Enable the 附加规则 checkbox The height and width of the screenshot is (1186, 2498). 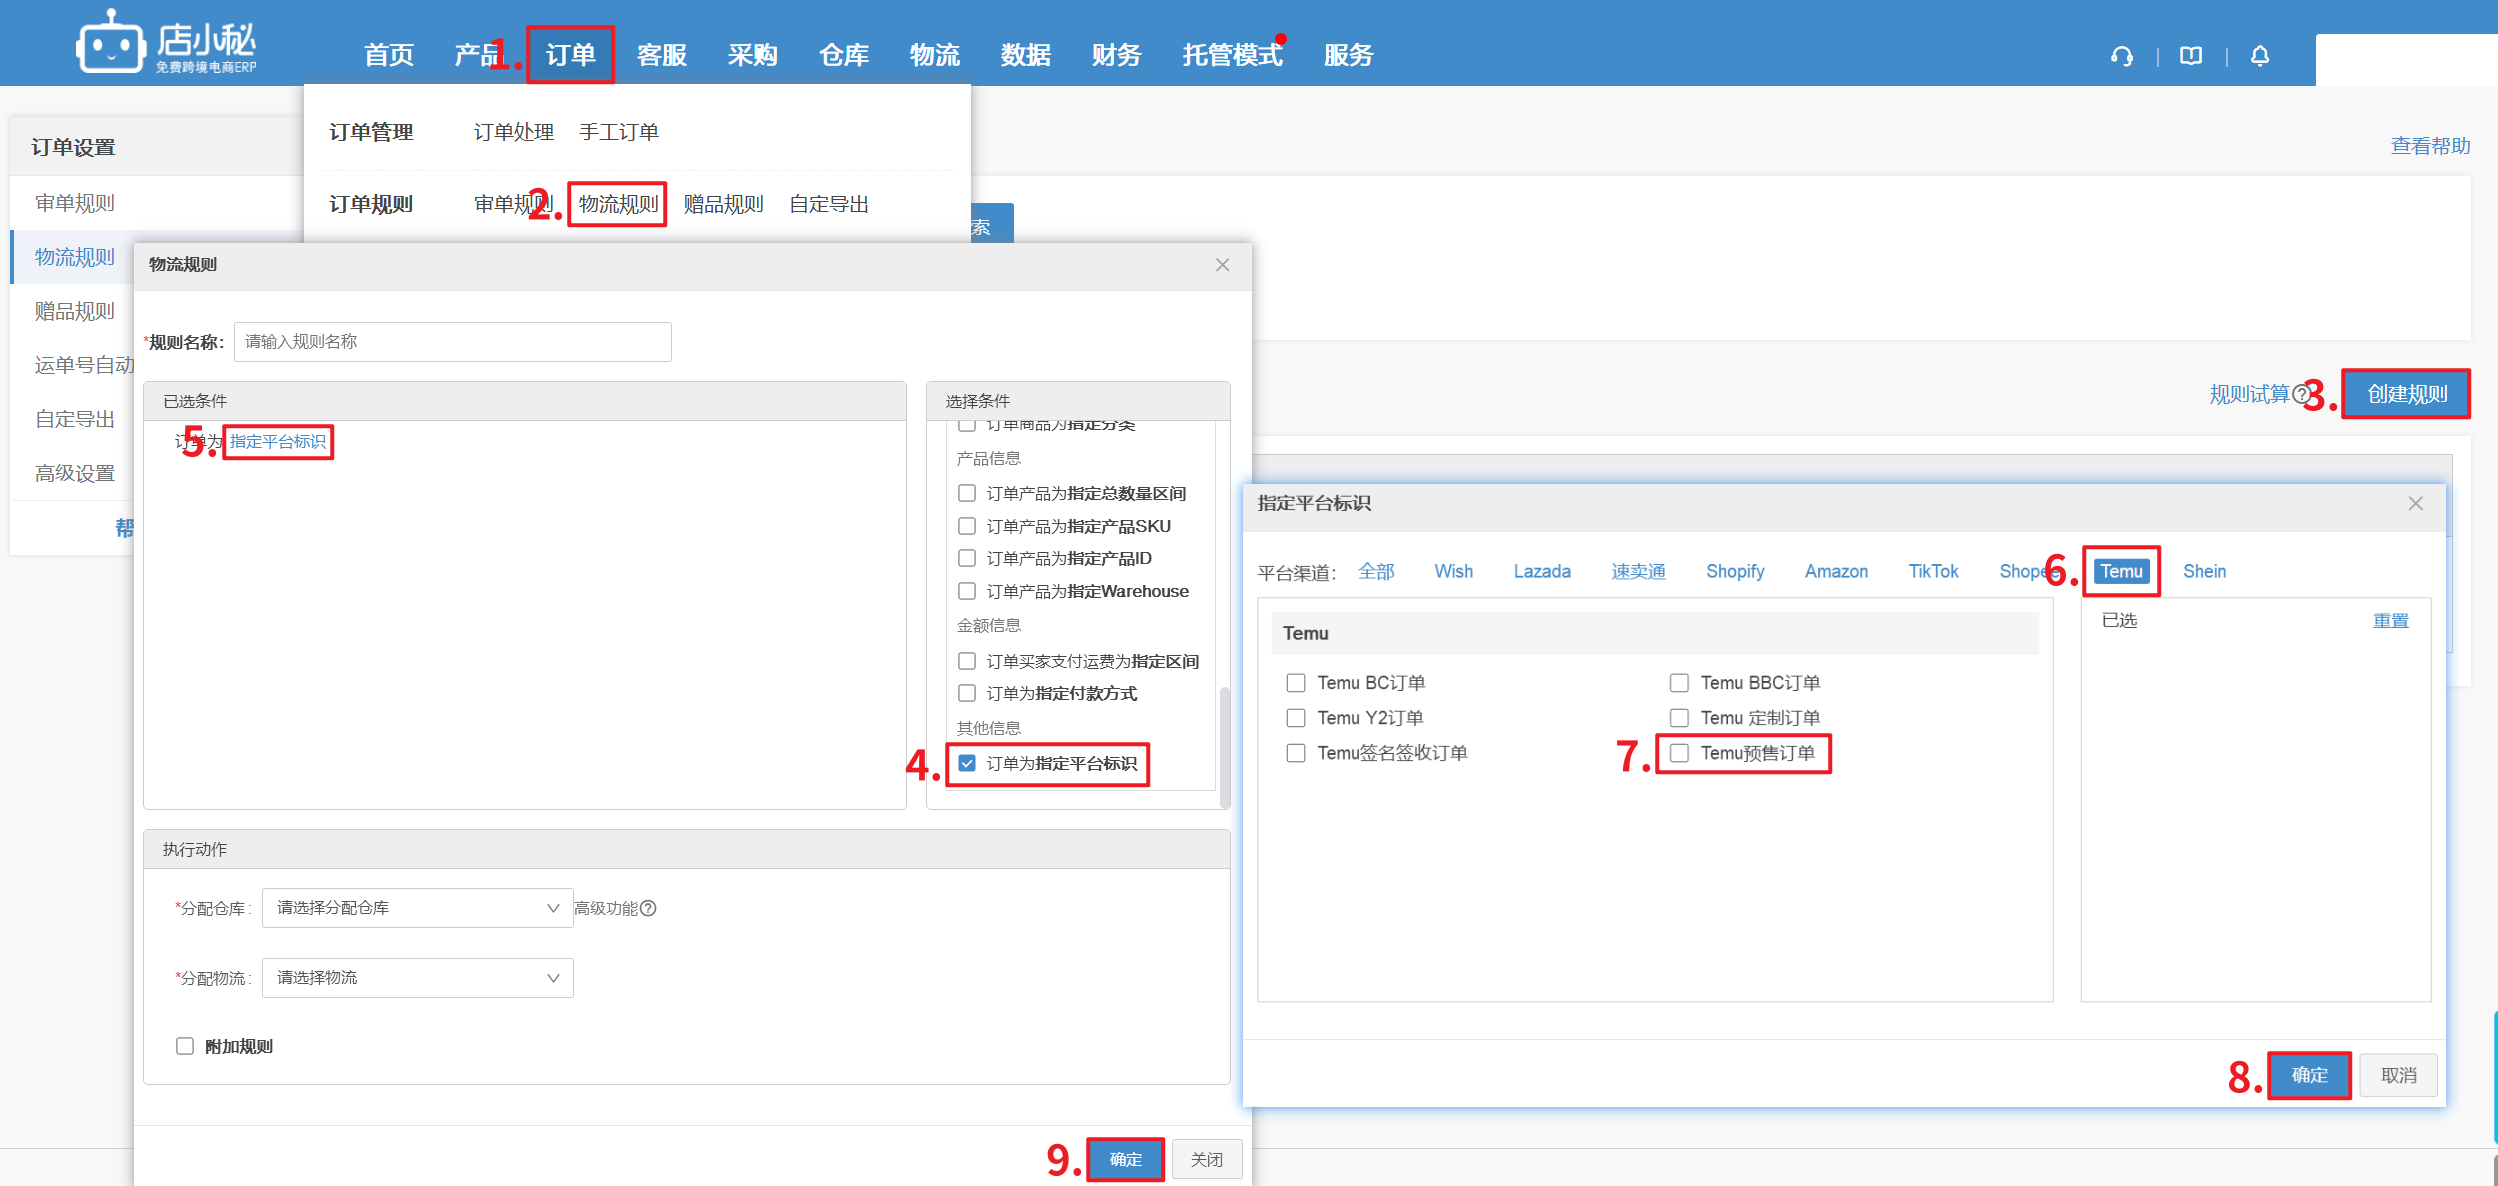click(x=185, y=1046)
